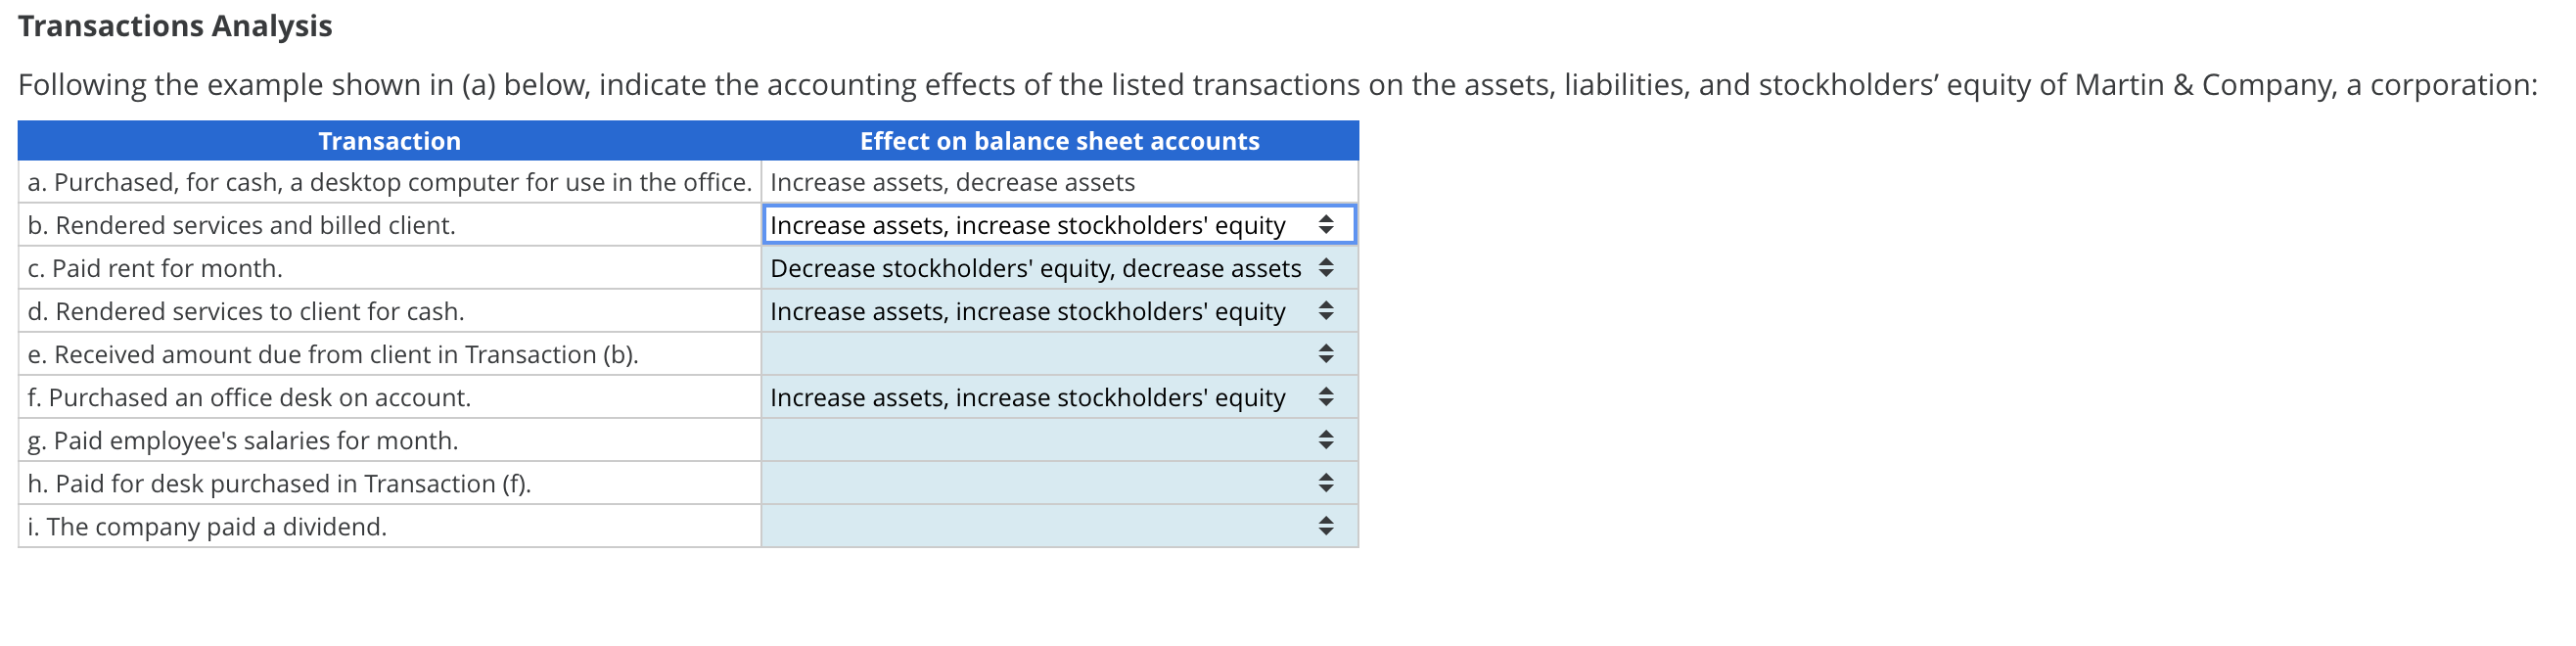The height and width of the screenshot is (646, 2576).
Task: Select the answer text 'Increase assets, decrease assets'
Action: click(x=953, y=182)
